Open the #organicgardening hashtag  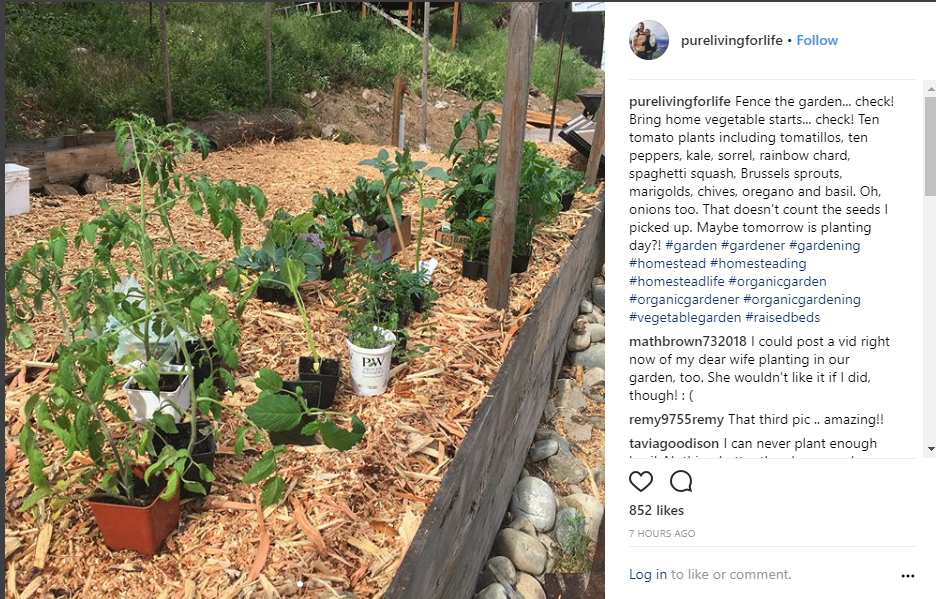pyautogui.click(x=802, y=299)
